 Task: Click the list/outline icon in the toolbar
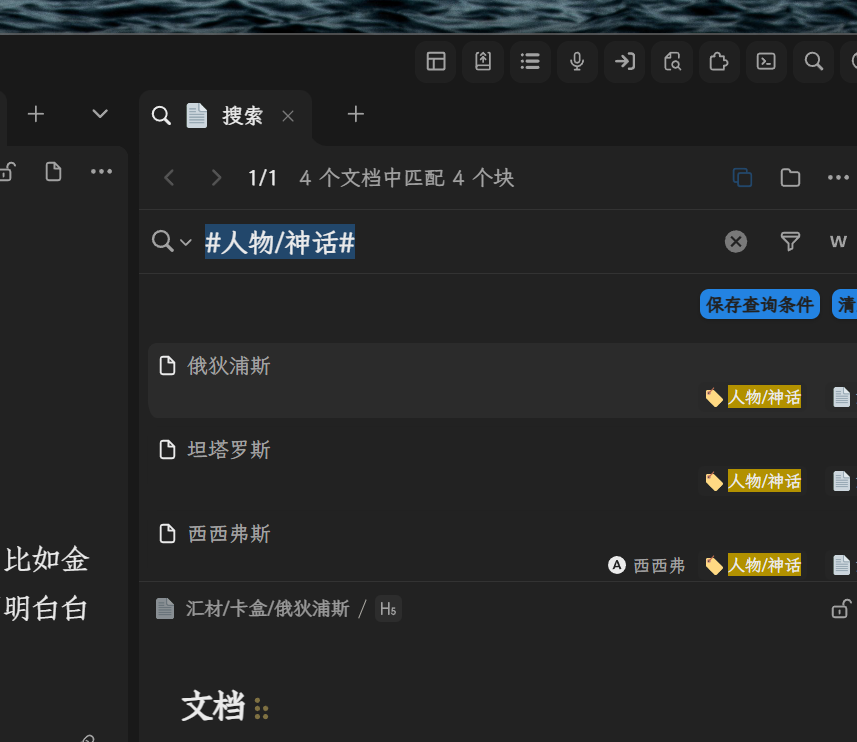[529, 61]
